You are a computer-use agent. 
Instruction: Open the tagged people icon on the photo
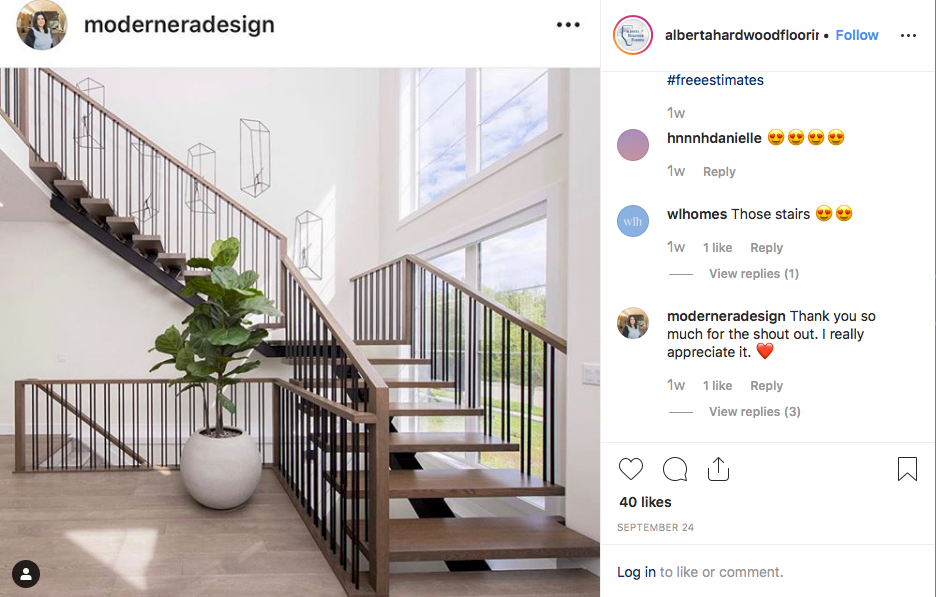click(x=26, y=574)
